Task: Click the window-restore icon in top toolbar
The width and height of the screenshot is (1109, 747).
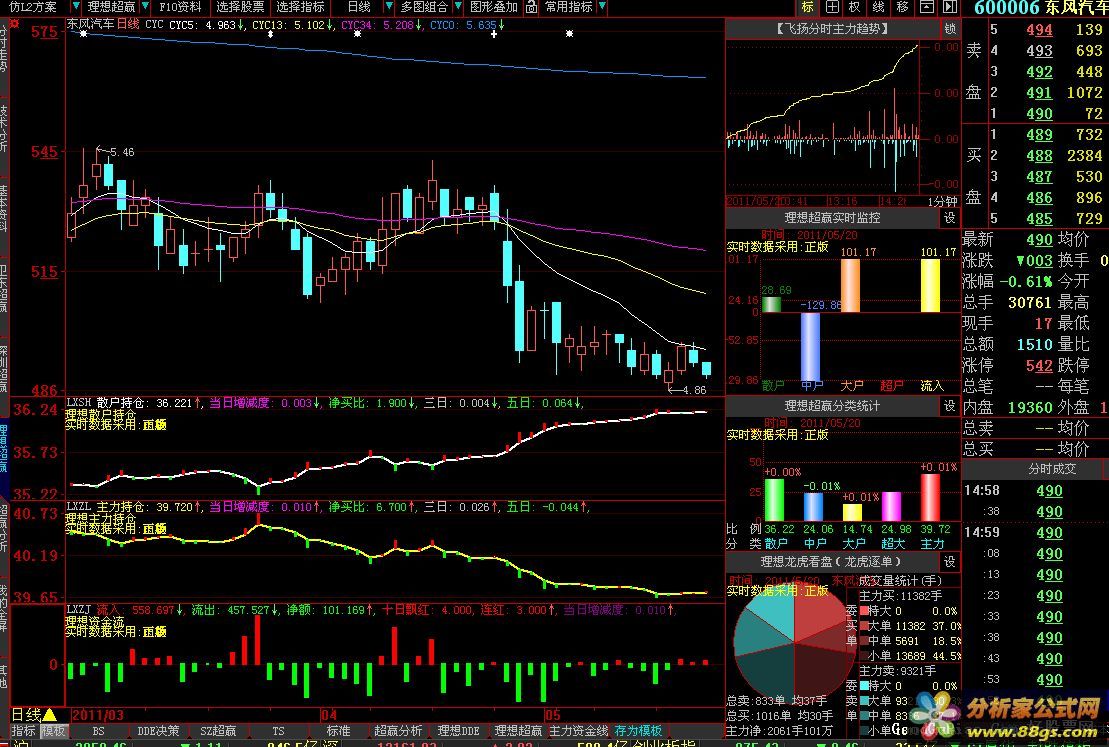Action: [x=927, y=7]
